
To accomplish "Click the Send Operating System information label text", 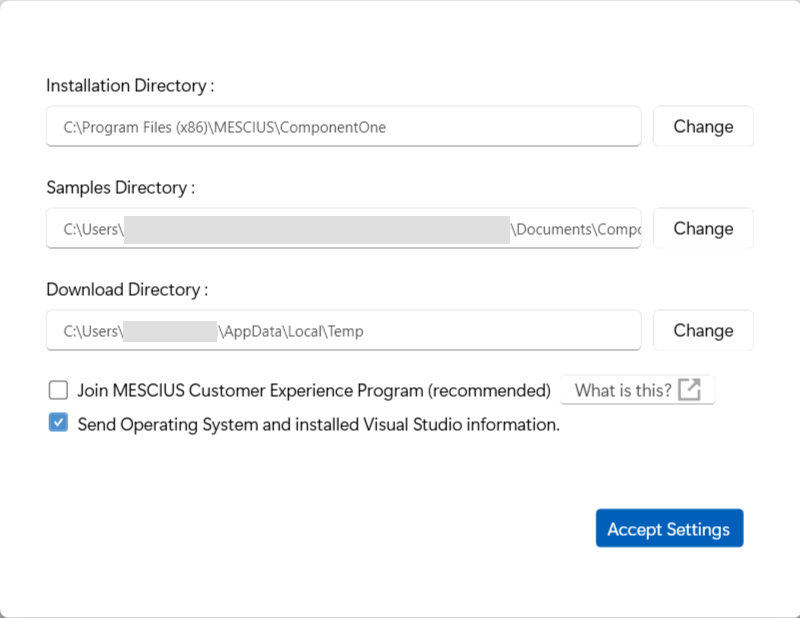I will click(x=318, y=424).
